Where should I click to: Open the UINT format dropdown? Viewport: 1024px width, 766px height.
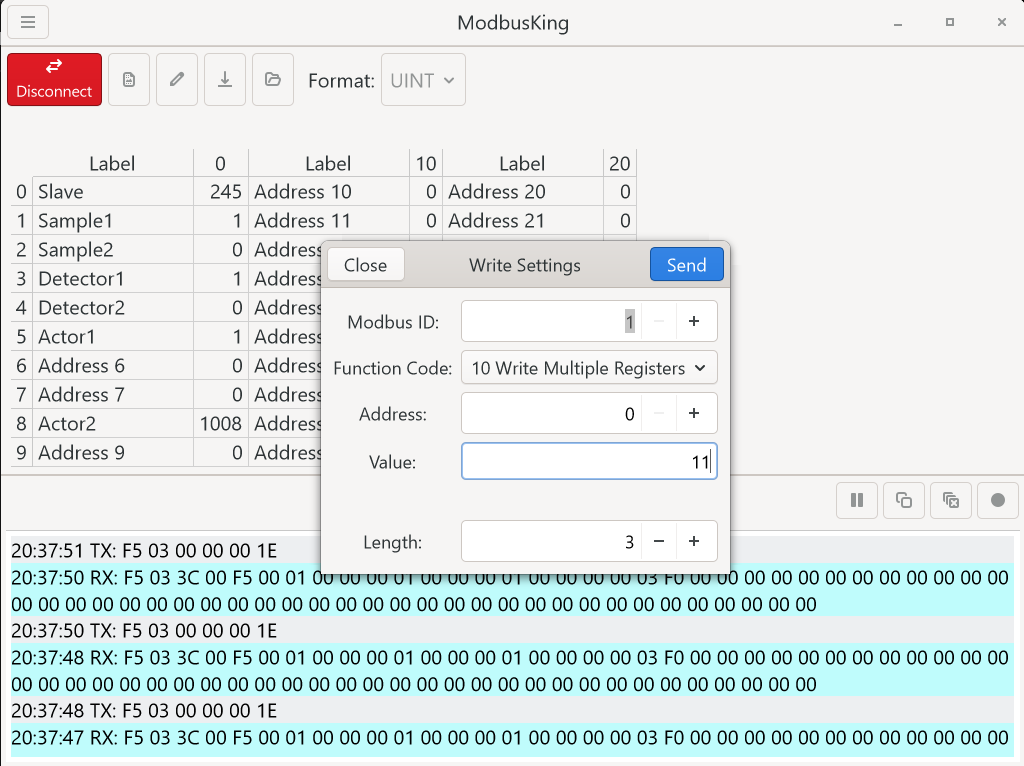423,80
